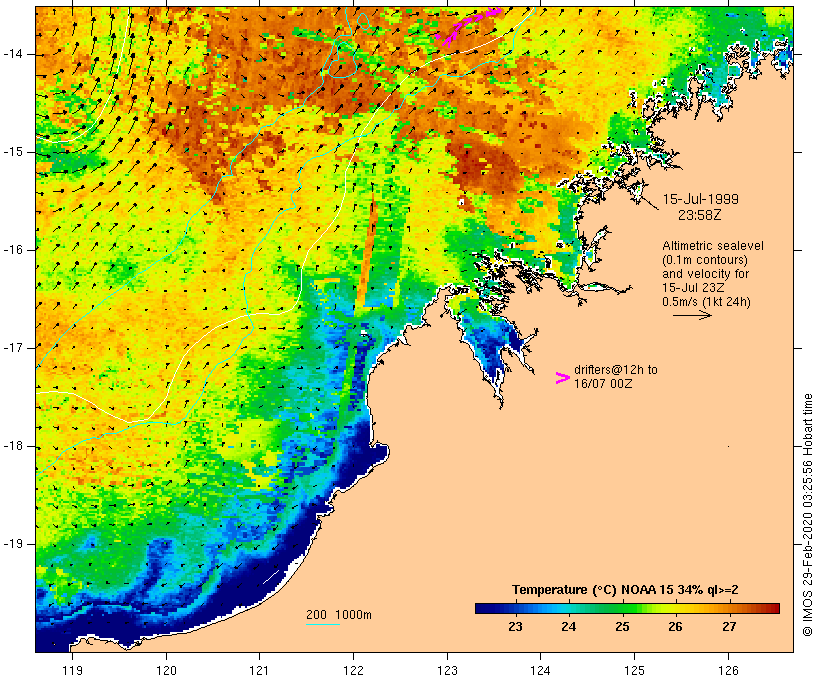
Task: Click the green section of colorbar near 25
Action: (x=623, y=608)
